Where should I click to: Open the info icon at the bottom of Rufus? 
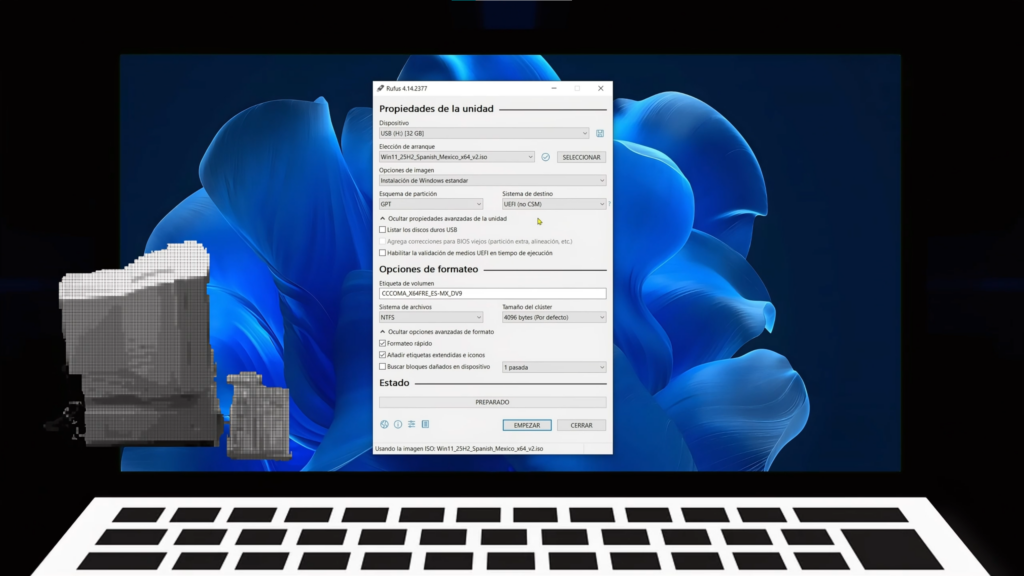(398, 424)
